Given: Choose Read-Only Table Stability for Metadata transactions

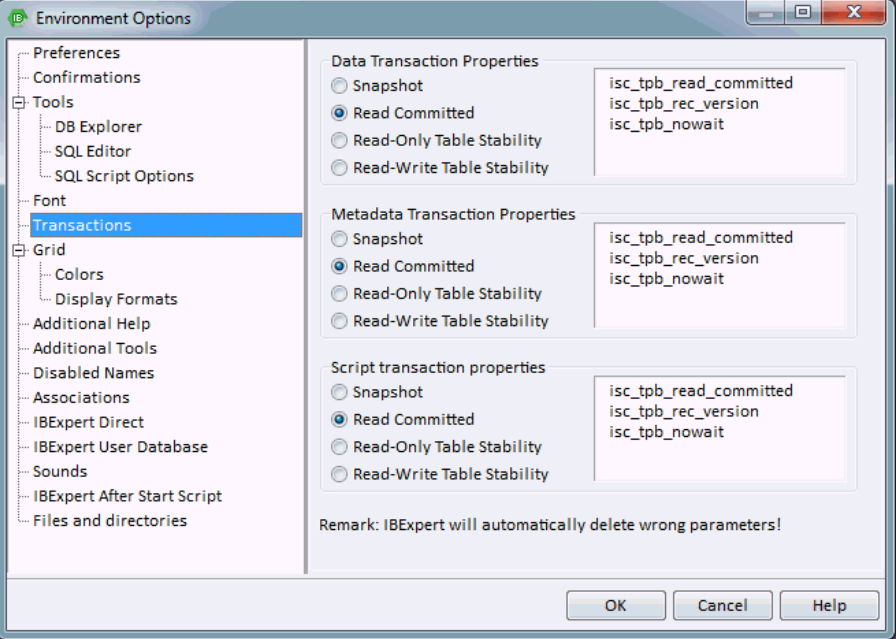Looking at the screenshot, I should 339,294.
